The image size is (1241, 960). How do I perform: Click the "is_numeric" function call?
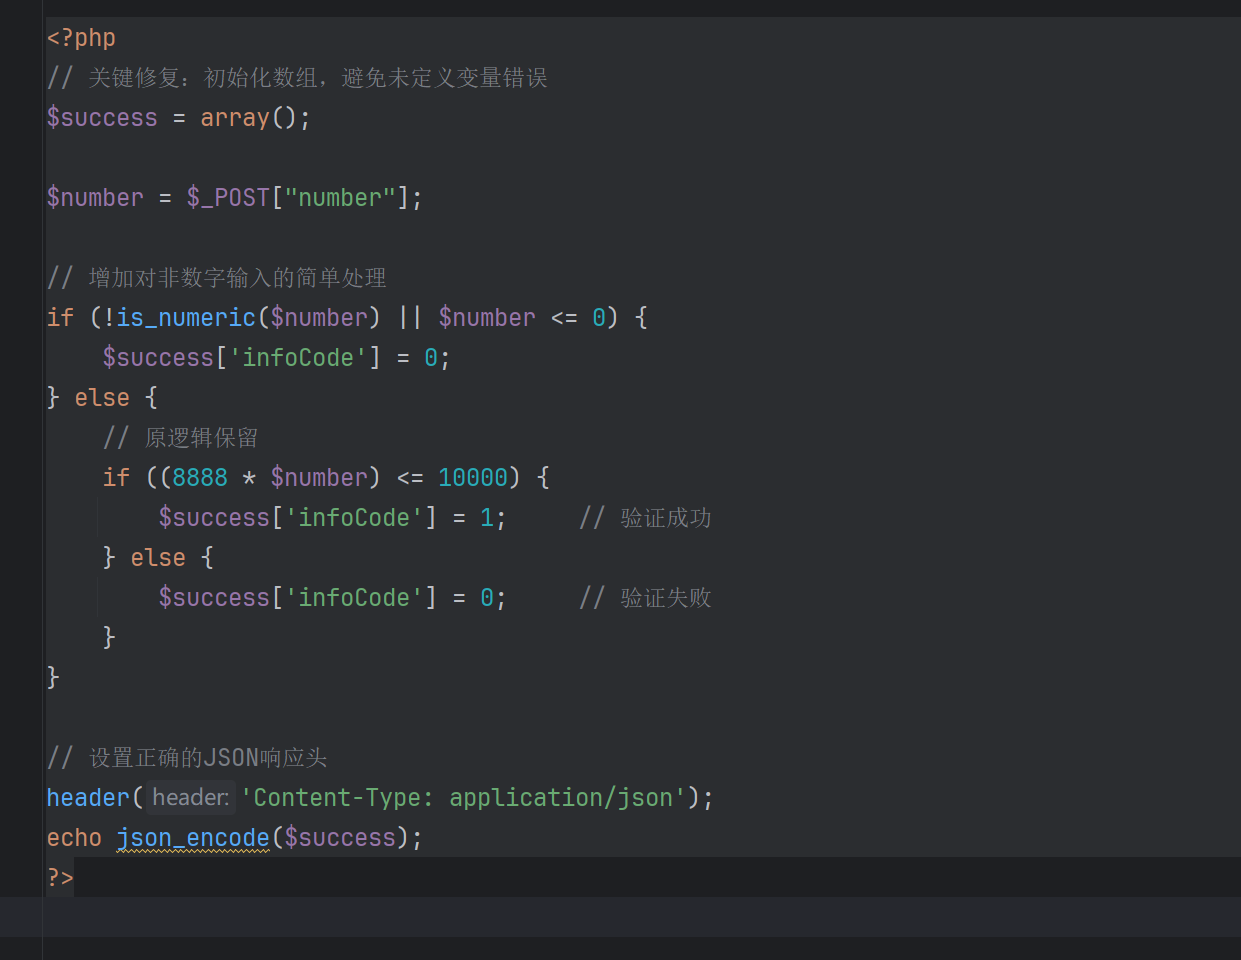point(186,318)
